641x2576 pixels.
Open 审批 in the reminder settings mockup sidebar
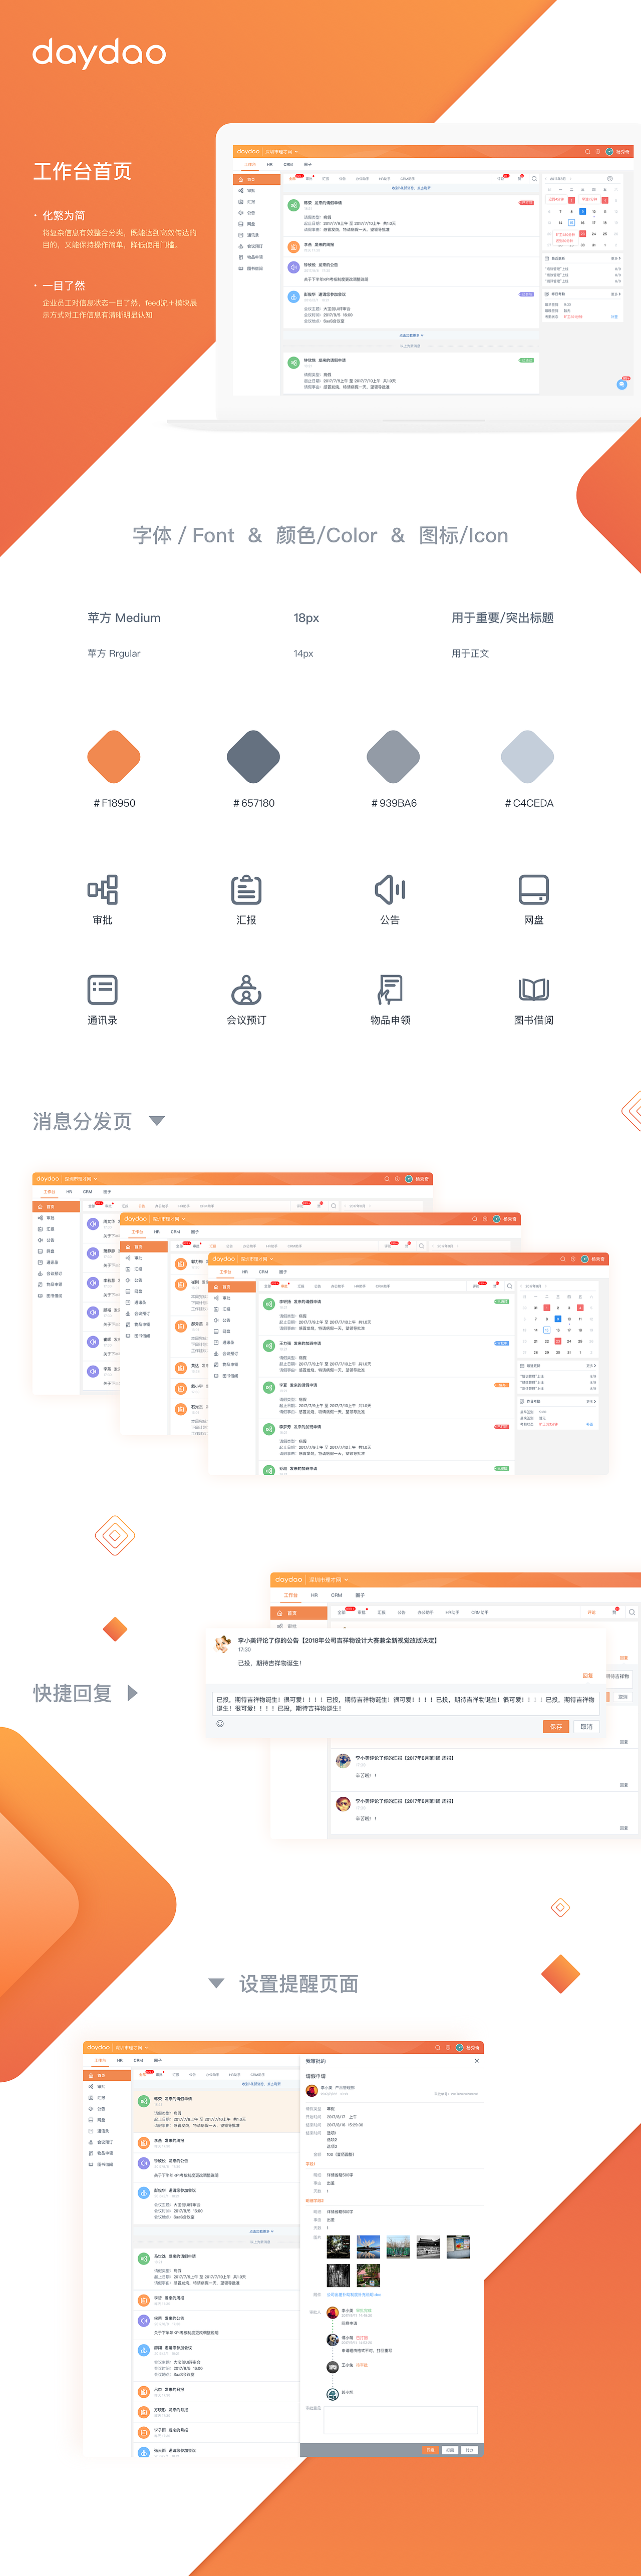coord(107,2087)
